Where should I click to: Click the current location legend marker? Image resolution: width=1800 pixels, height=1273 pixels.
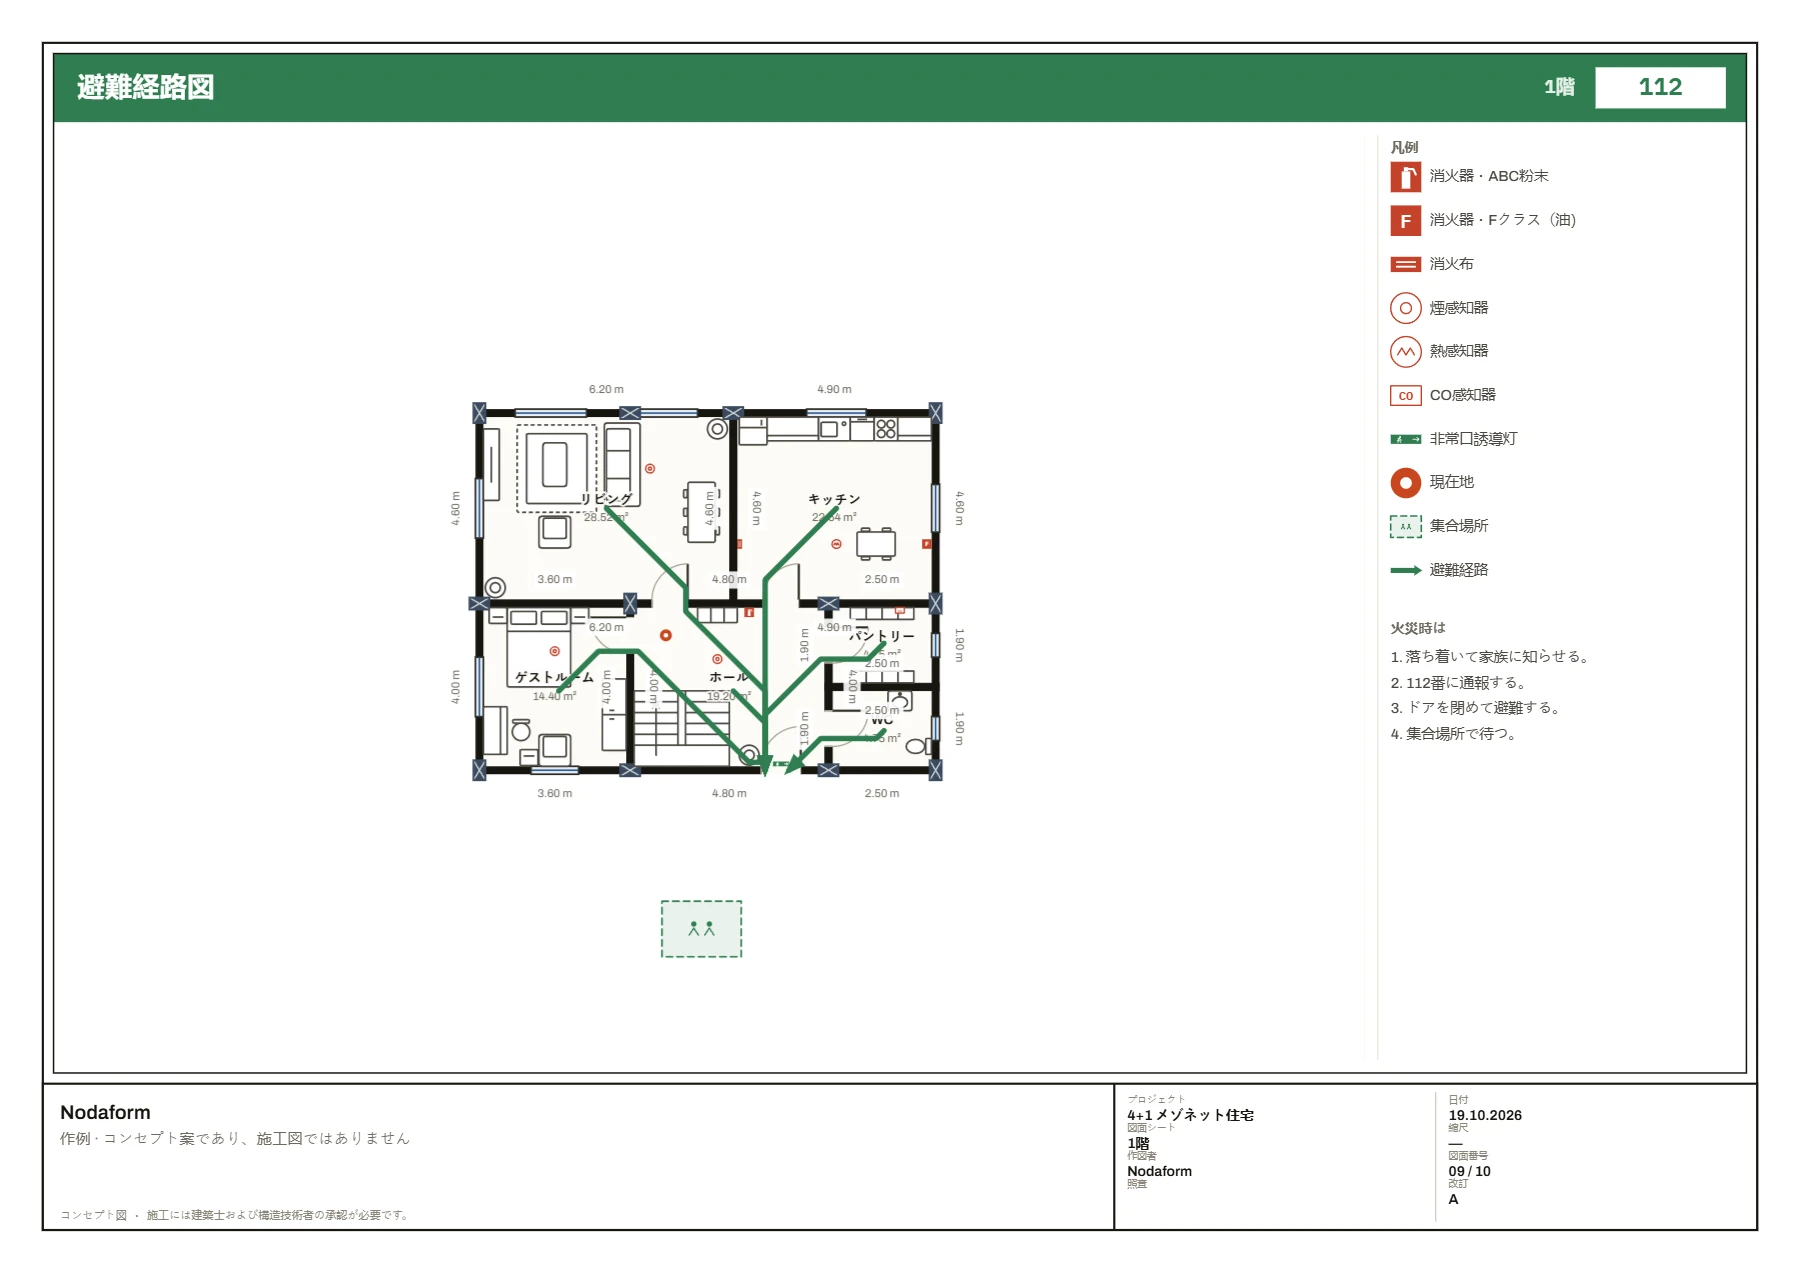pyautogui.click(x=1405, y=483)
